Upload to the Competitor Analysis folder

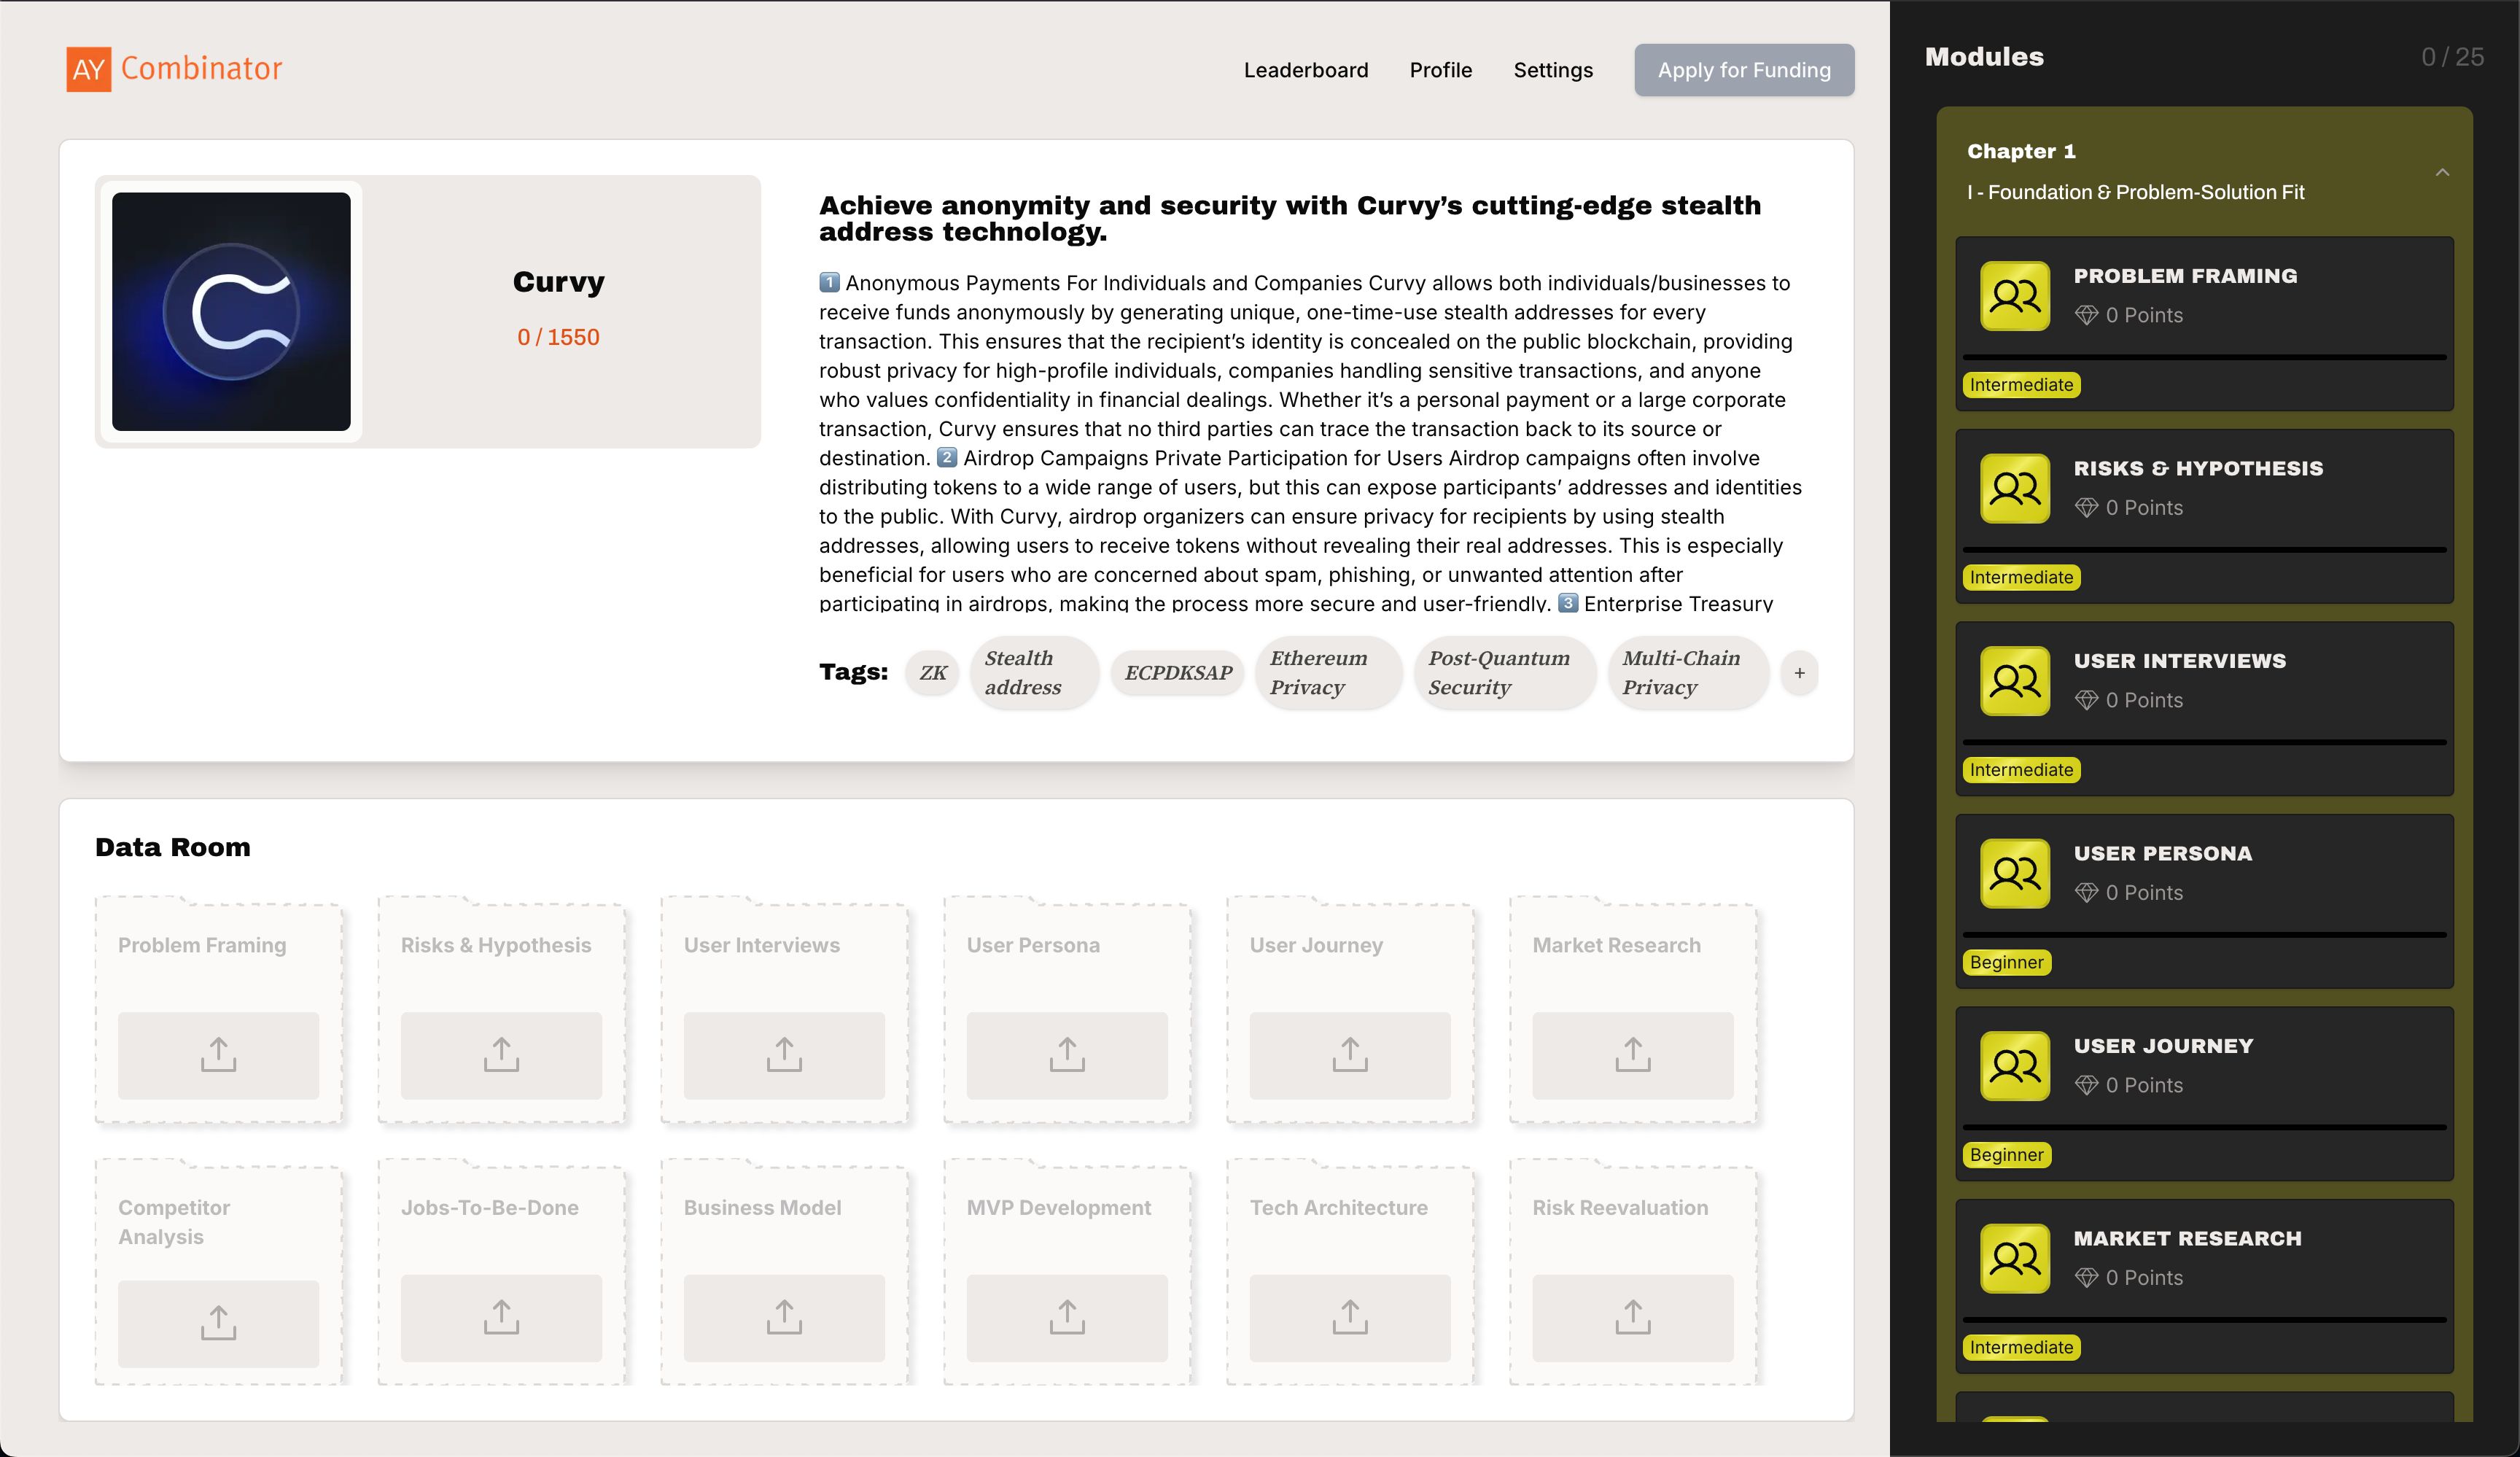click(218, 1323)
